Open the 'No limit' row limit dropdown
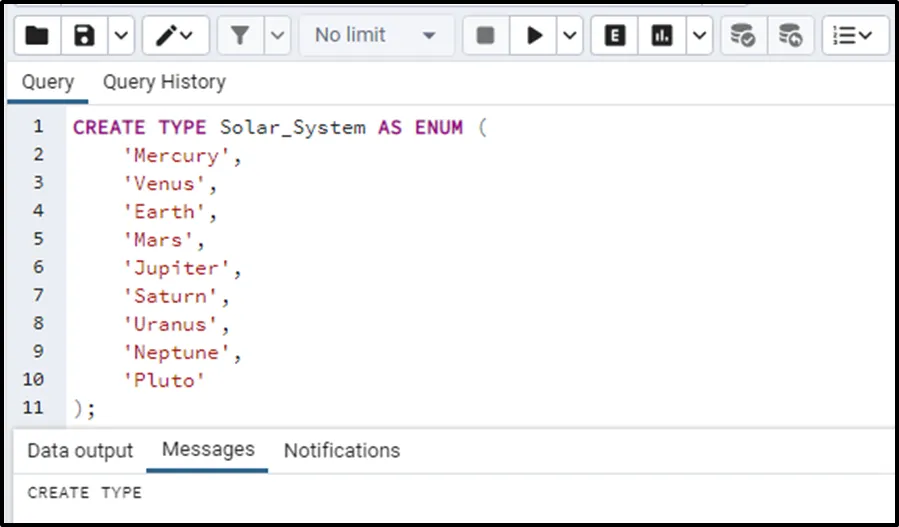Screen dimensions: 899x527 point(375,36)
